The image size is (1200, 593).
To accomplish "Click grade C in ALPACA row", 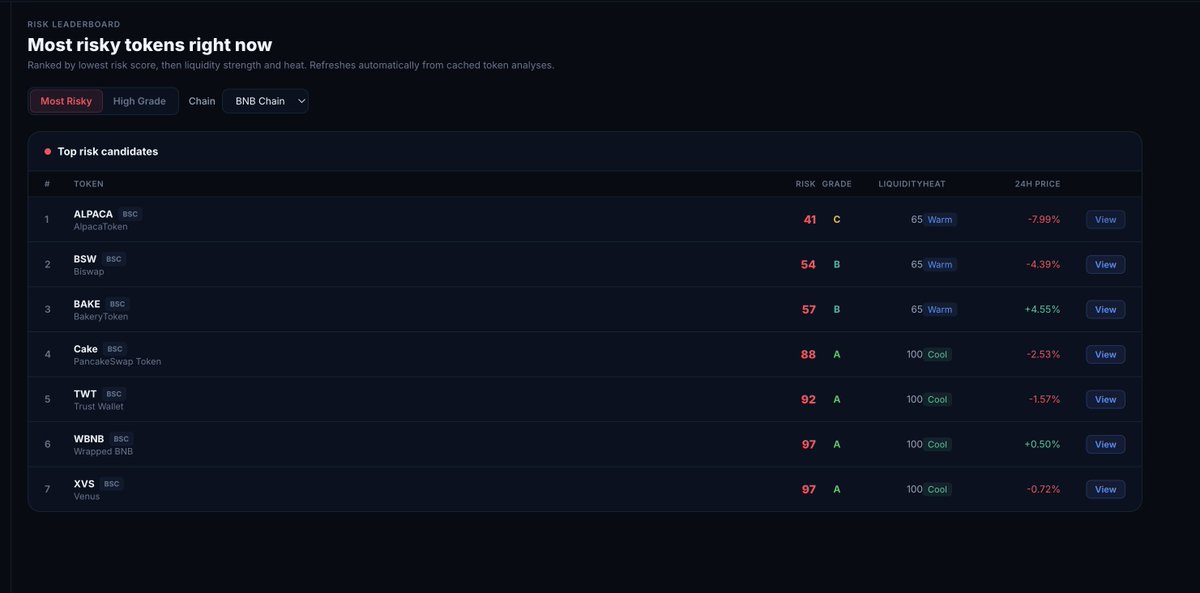I will [x=837, y=220].
